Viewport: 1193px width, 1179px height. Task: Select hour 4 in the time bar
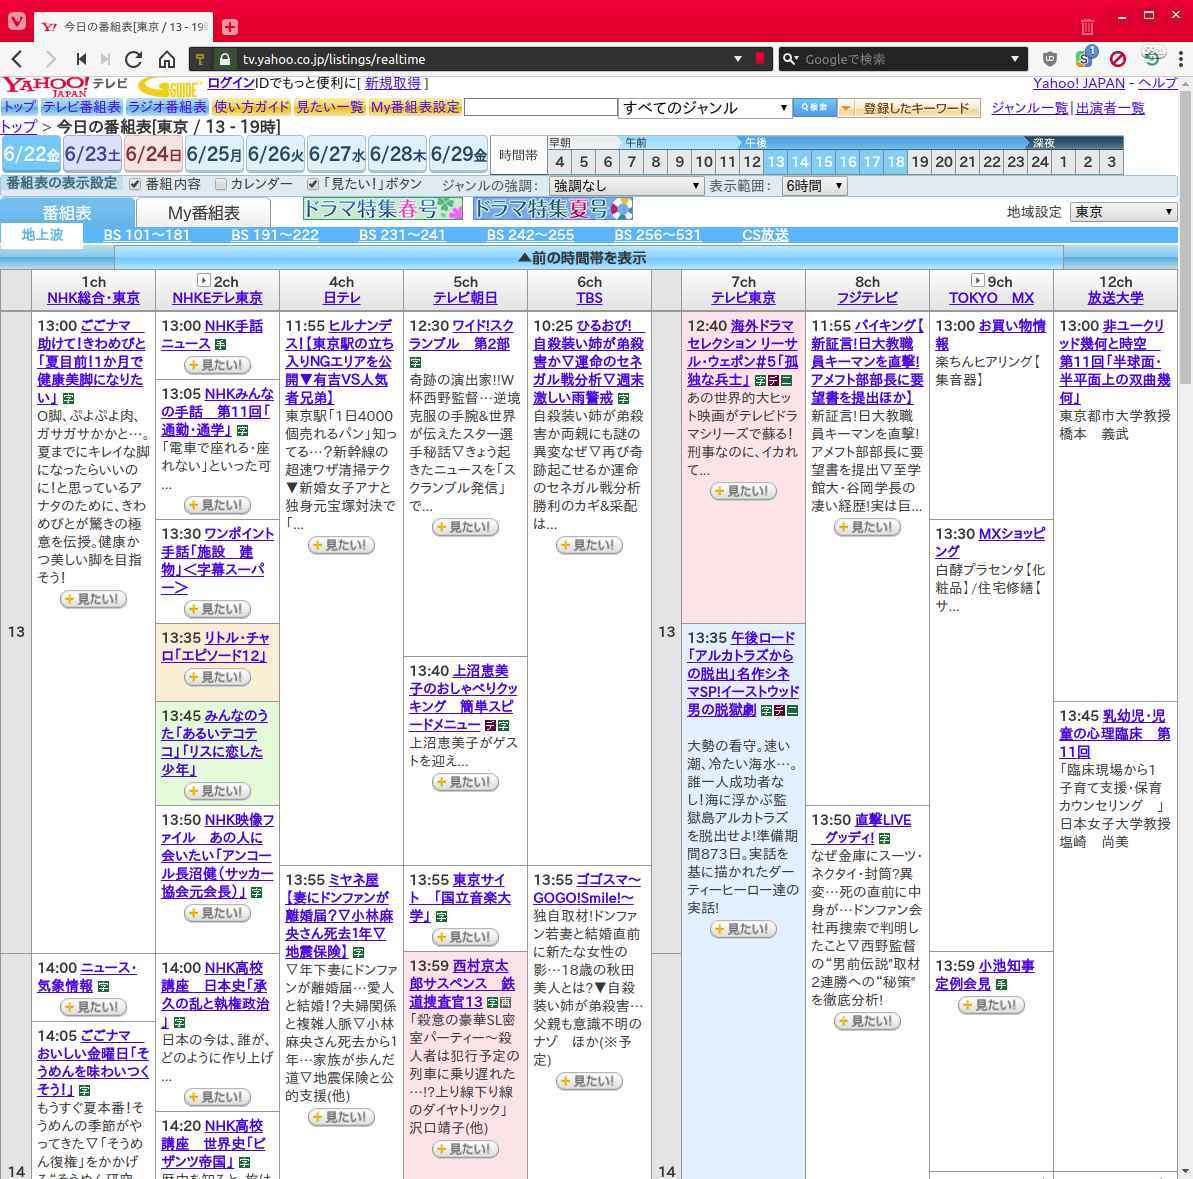(x=559, y=161)
